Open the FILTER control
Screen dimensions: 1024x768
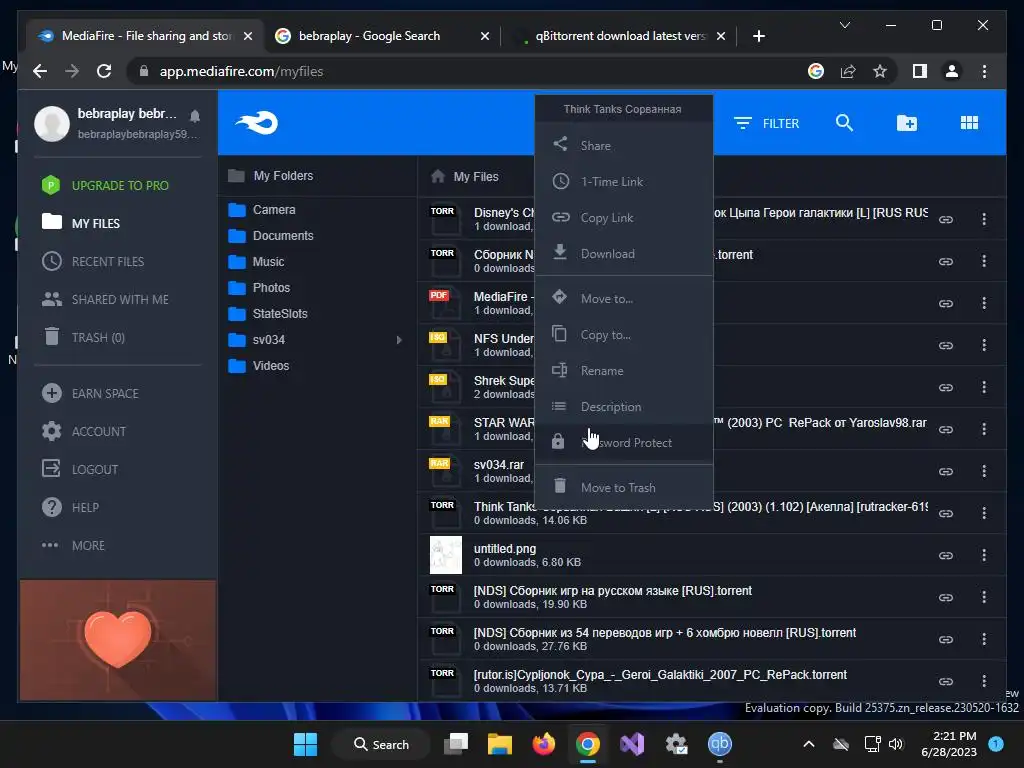click(767, 123)
